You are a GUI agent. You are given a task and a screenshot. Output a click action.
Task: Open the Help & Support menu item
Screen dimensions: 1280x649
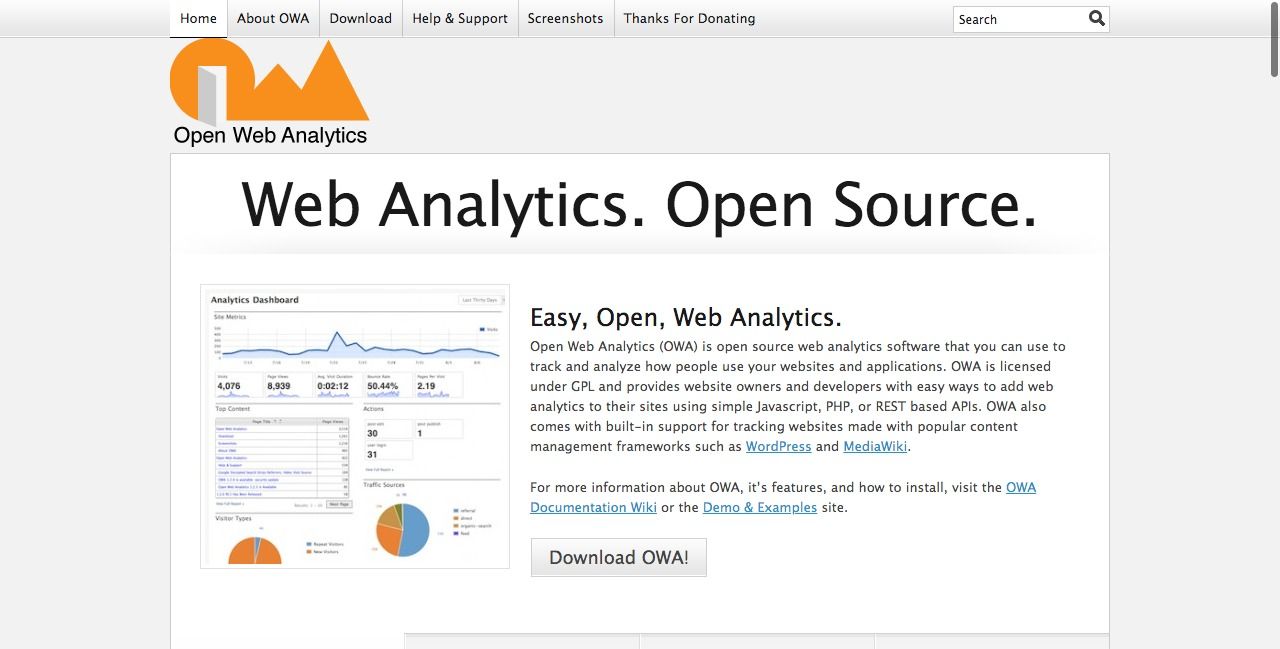click(459, 18)
